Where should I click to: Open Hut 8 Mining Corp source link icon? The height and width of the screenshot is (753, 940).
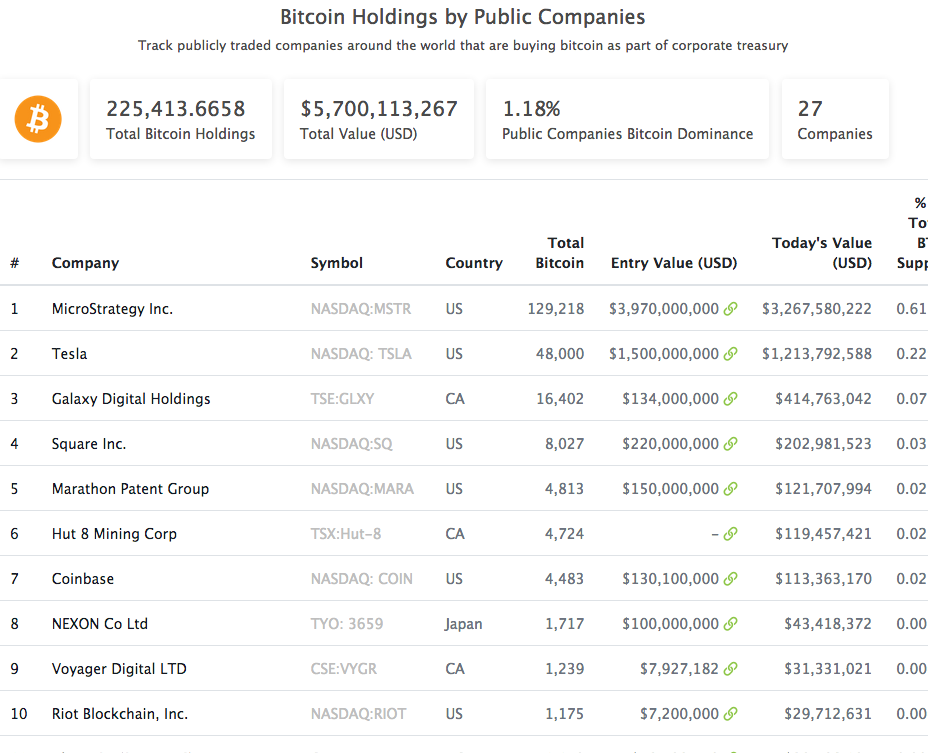[730, 534]
